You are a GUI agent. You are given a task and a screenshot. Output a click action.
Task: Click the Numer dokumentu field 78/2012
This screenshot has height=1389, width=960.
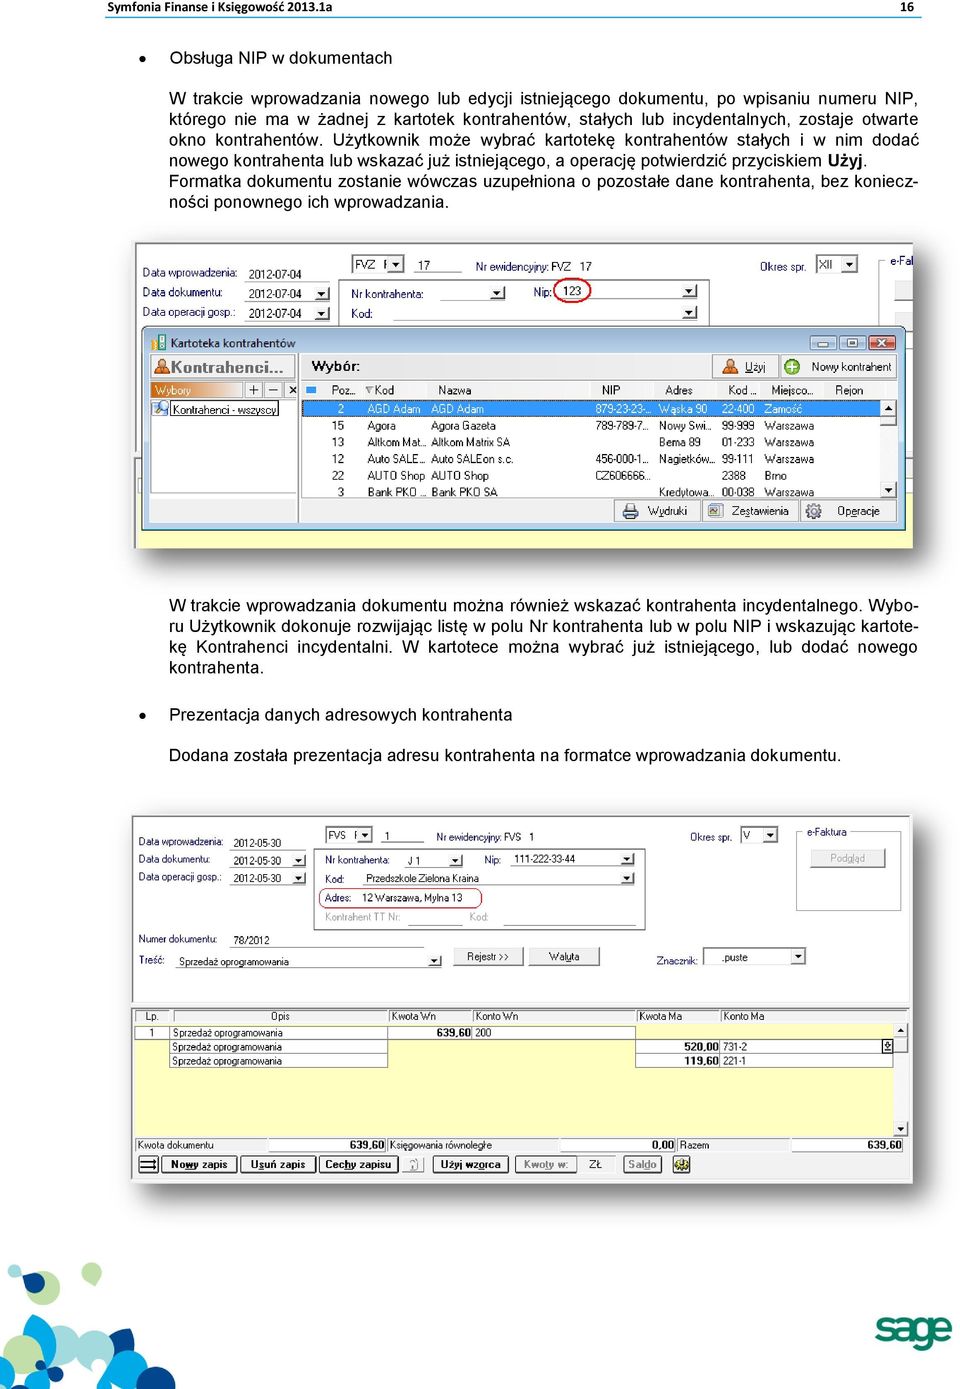coord(326,940)
